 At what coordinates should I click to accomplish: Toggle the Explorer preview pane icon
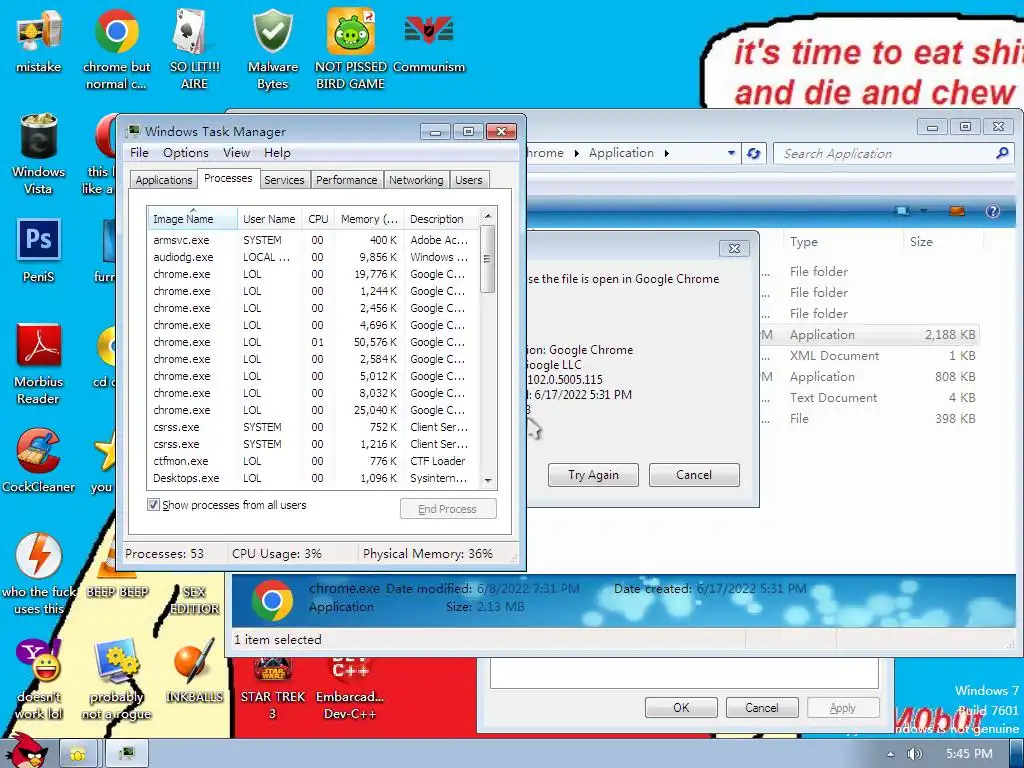point(957,211)
